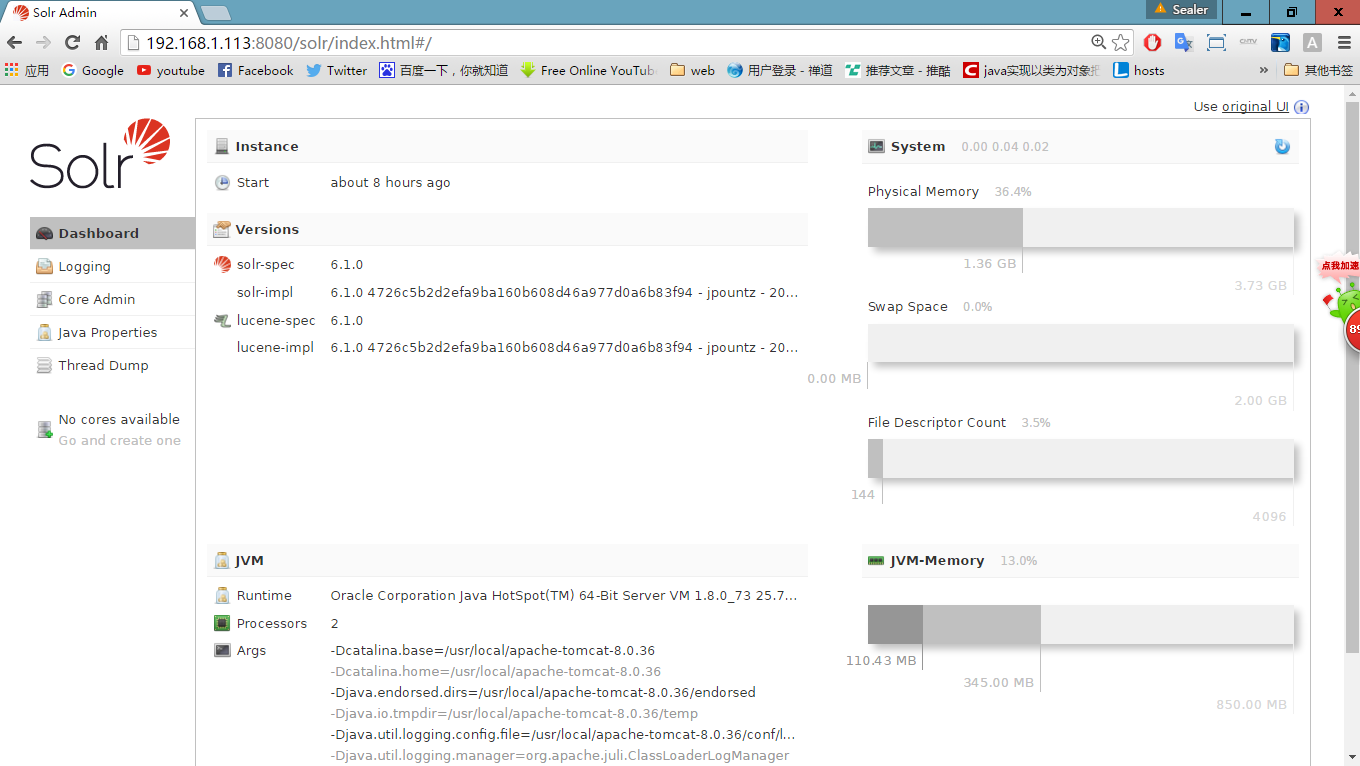Click the Solr logo
The width and height of the screenshot is (1360, 766).
[x=100, y=153]
